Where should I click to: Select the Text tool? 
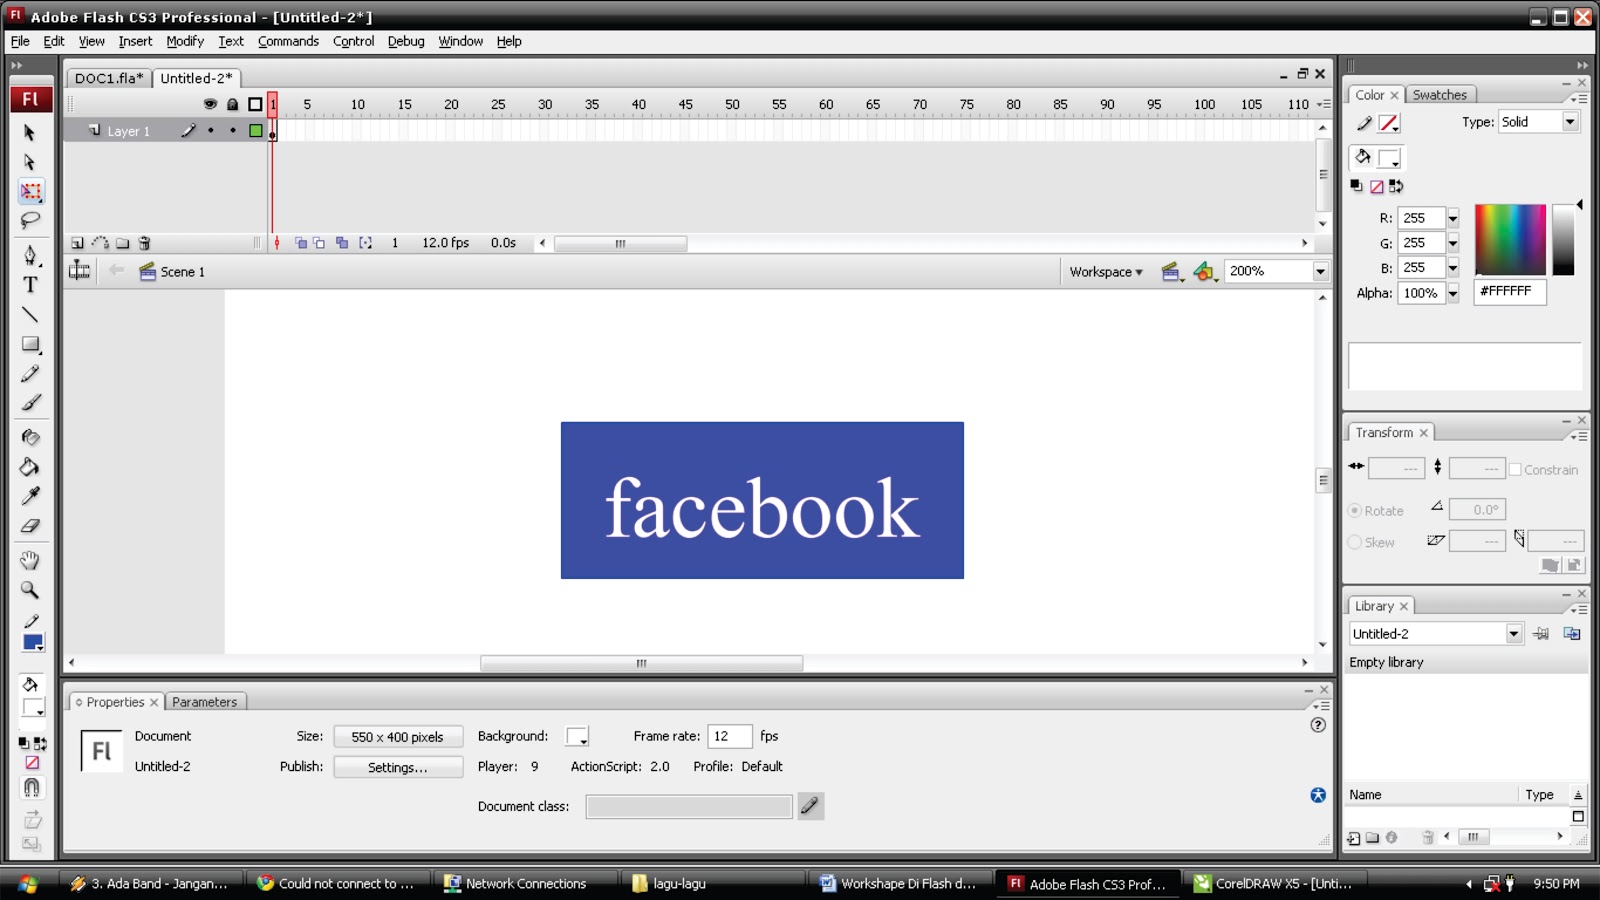[x=30, y=285]
